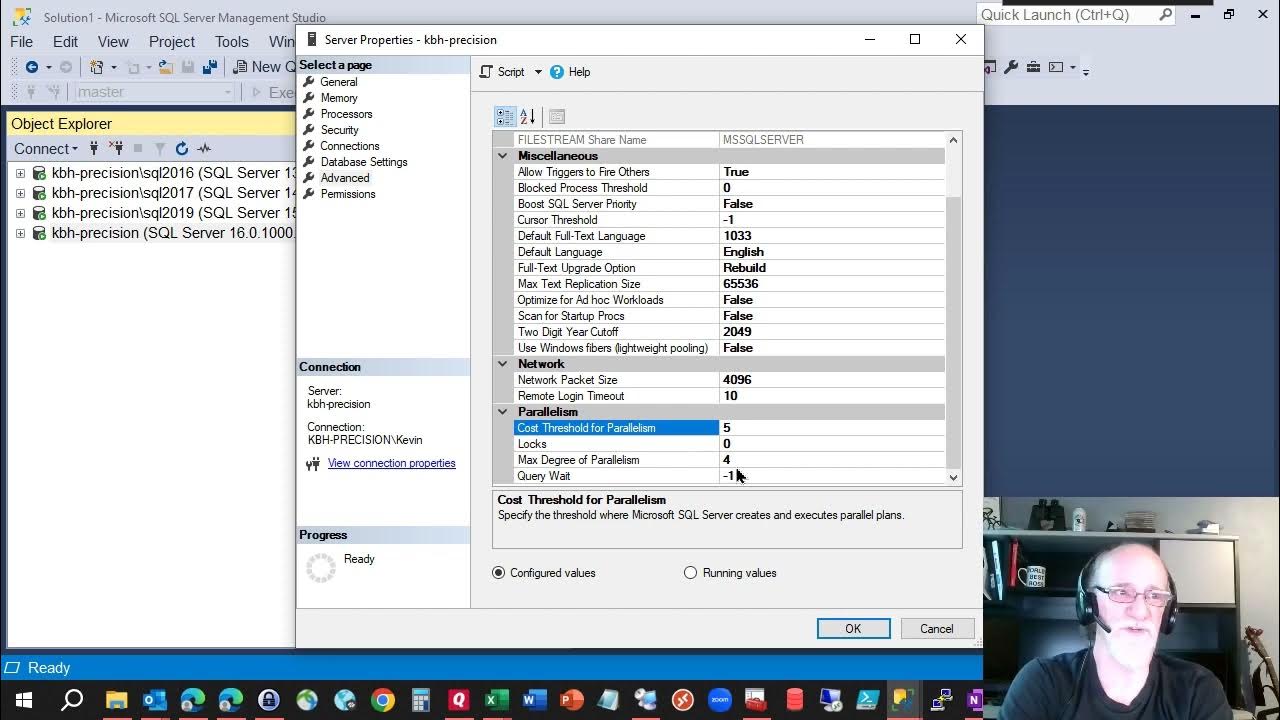Open Google Chrome from the taskbar

(383, 700)
